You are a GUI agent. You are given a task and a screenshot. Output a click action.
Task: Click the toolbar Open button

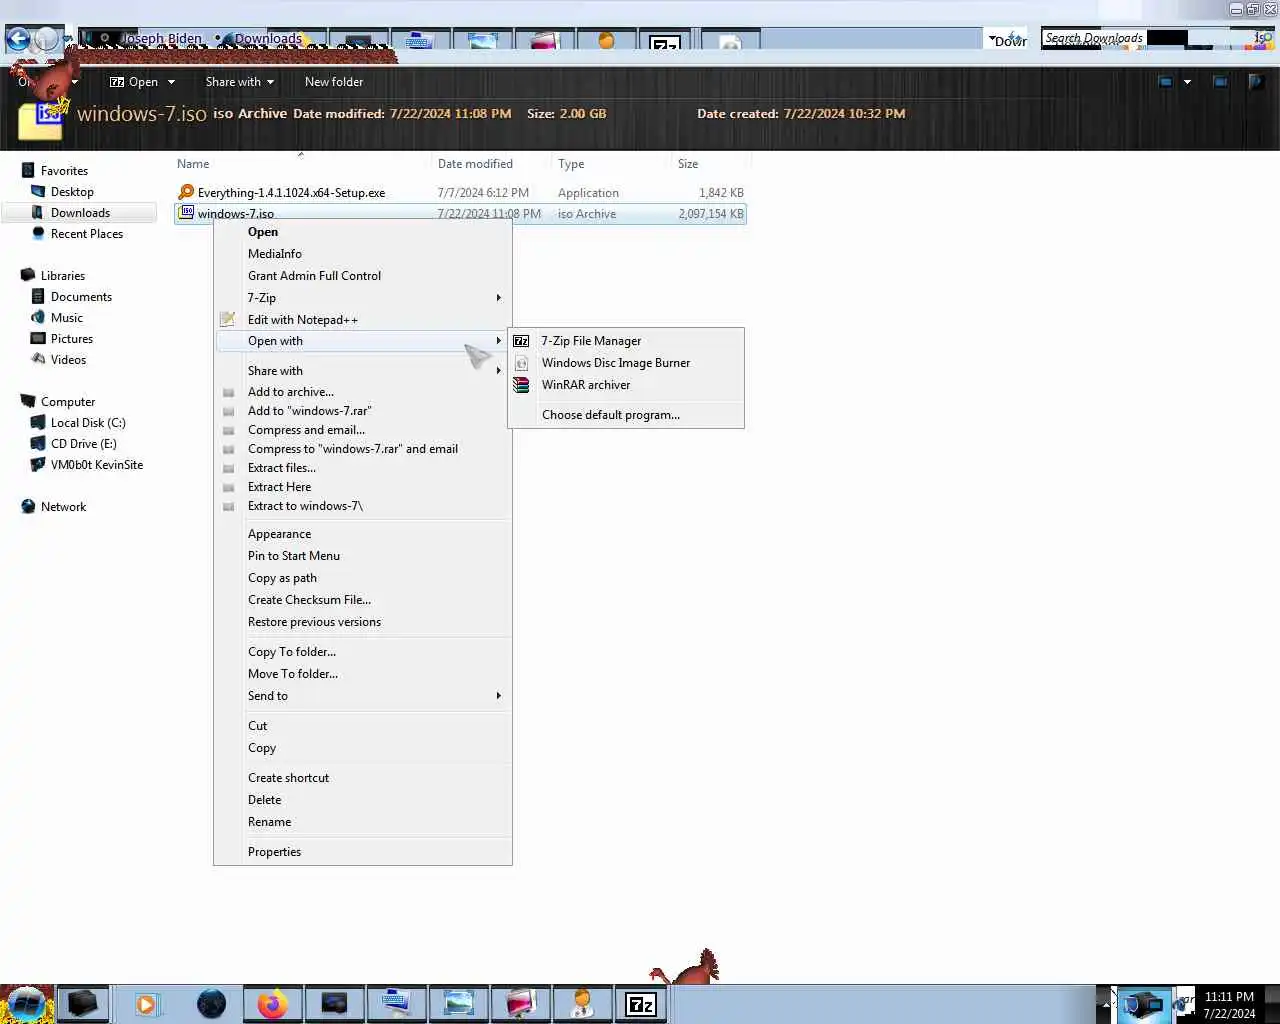[134, 82]
